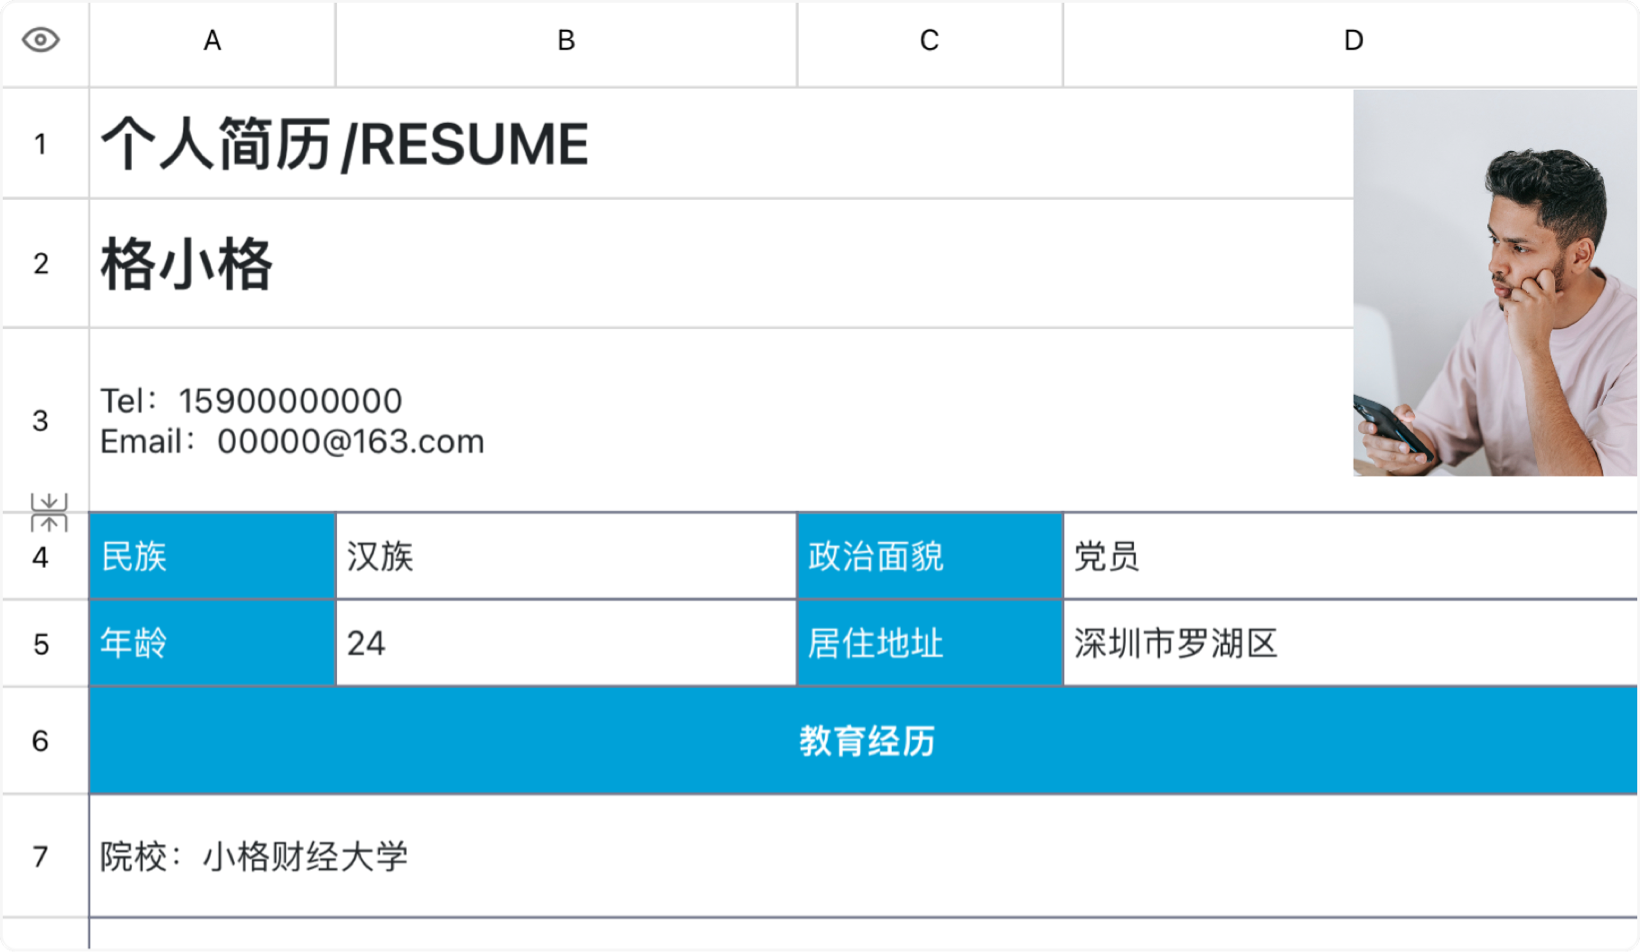Select row 5 header
1640x952 pixels.
pyautogui.click(x=44, y=644)
